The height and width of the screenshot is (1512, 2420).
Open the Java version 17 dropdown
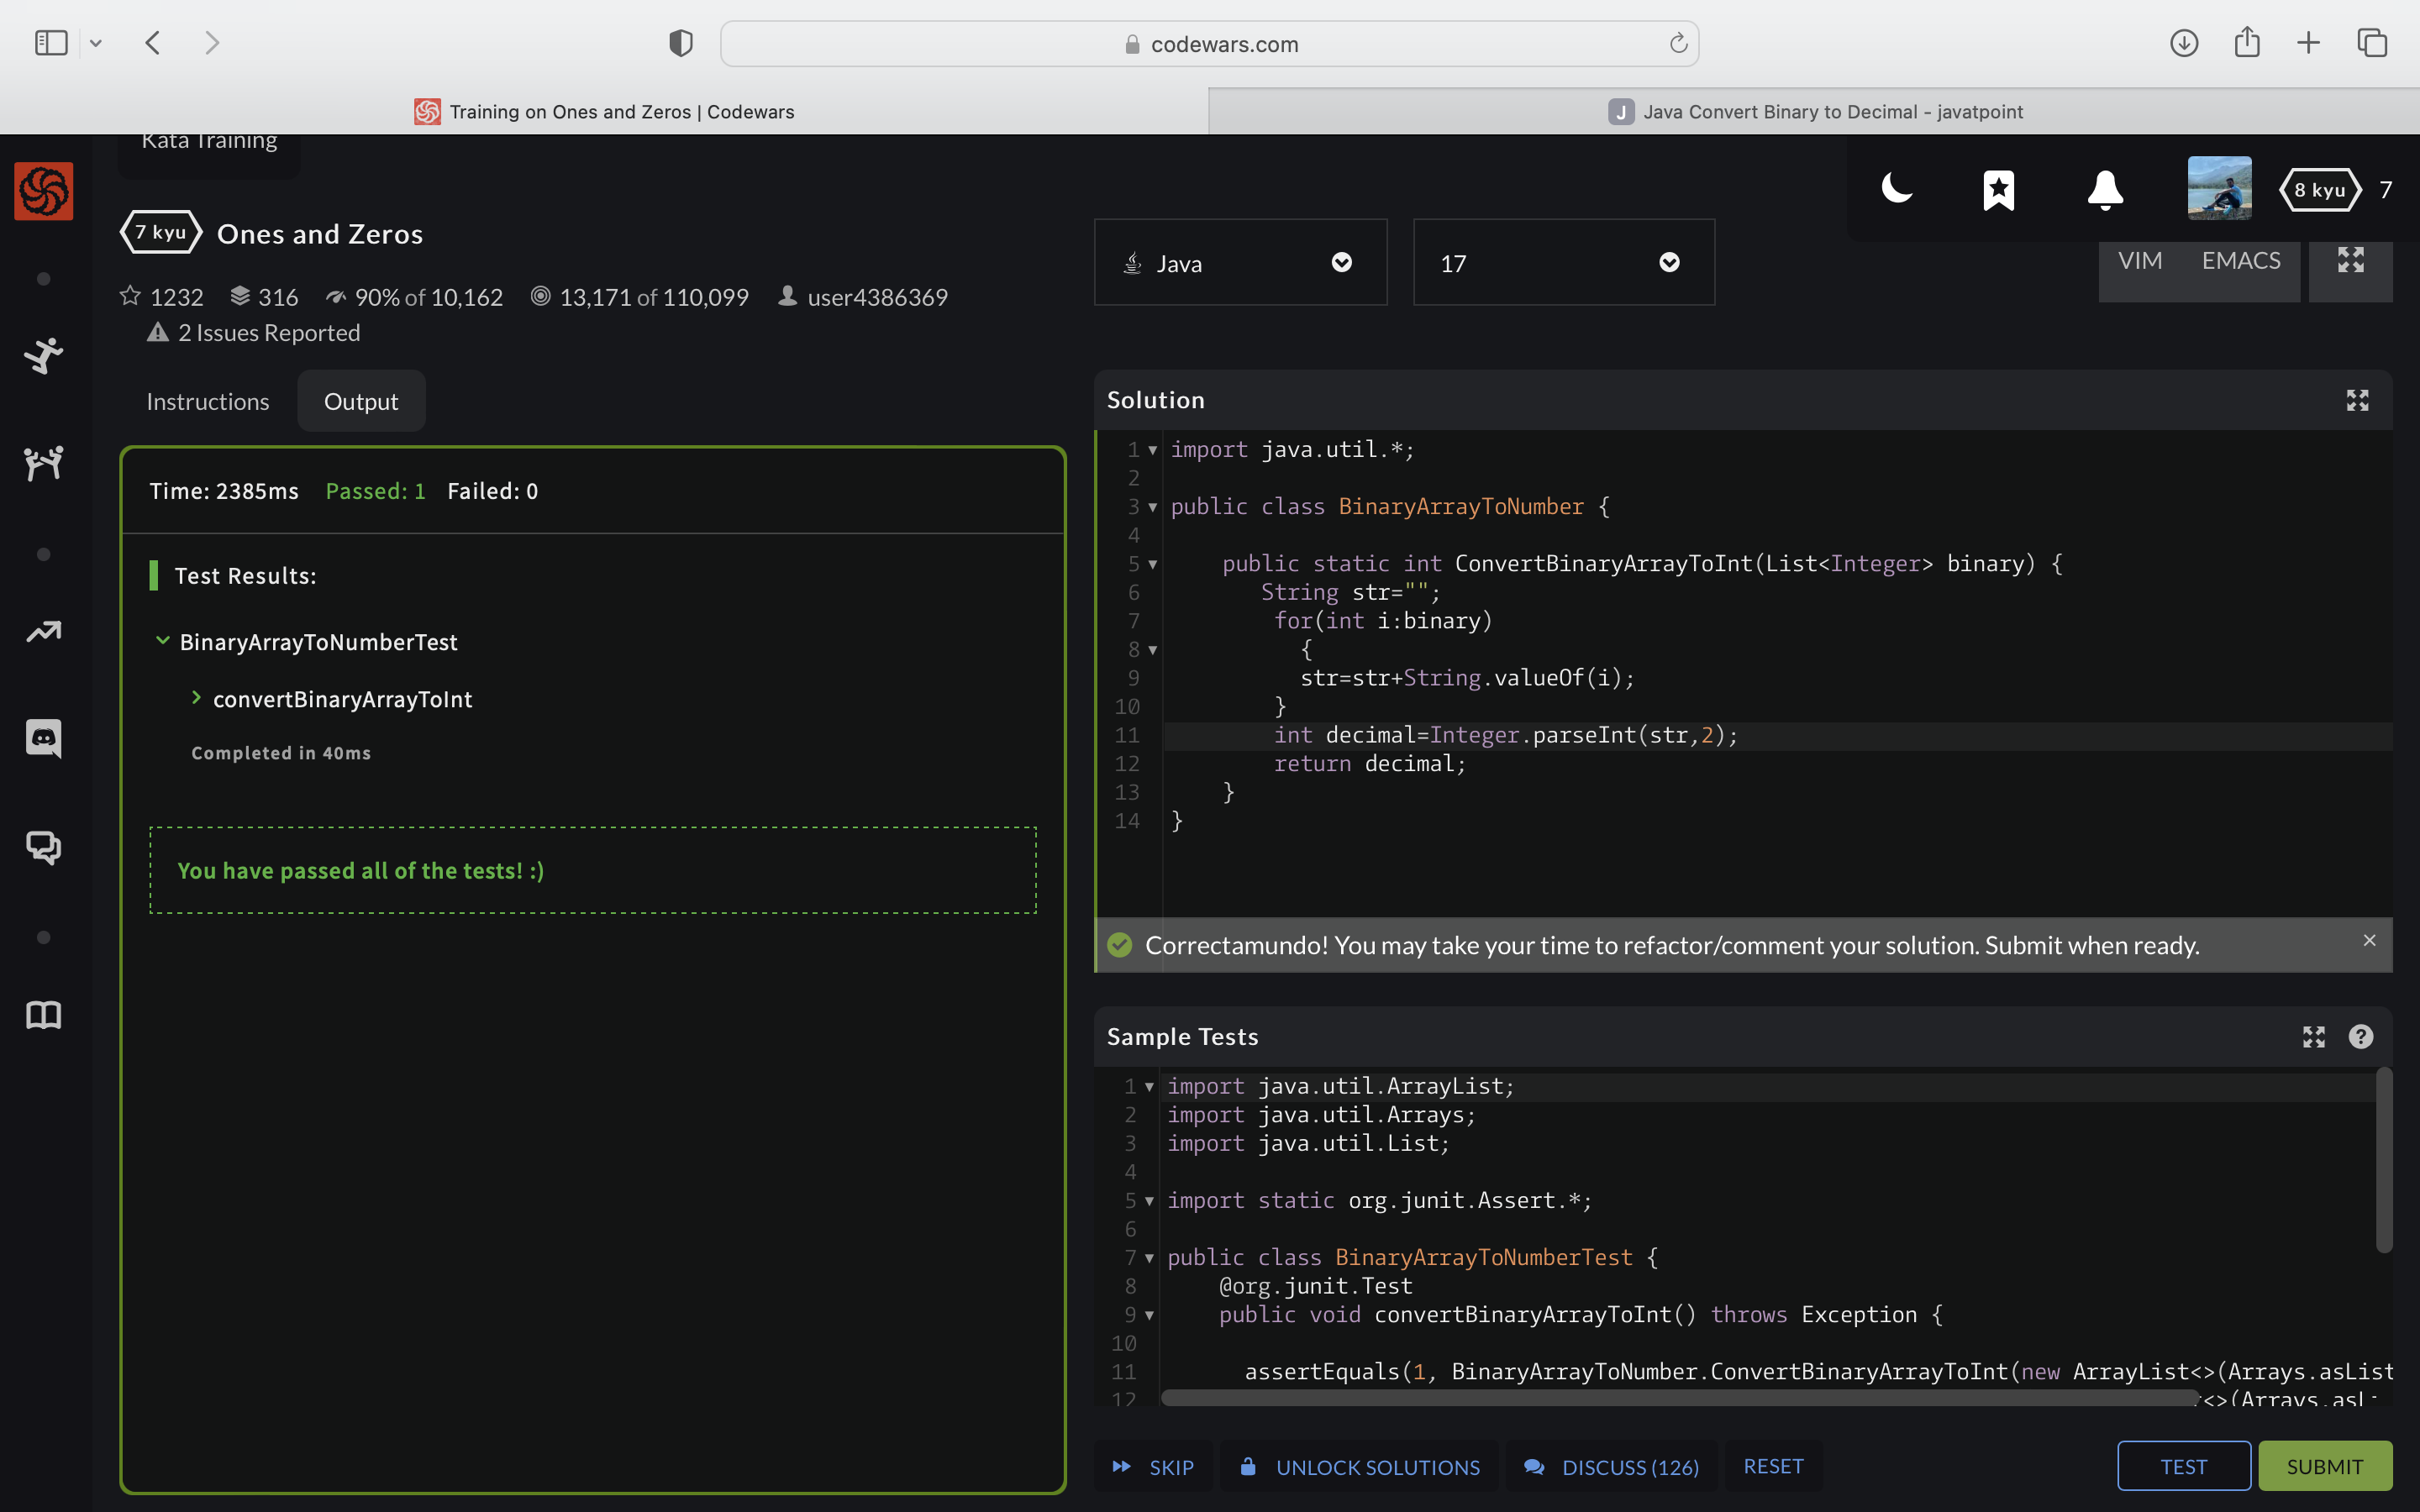(x=1563, y=263)
